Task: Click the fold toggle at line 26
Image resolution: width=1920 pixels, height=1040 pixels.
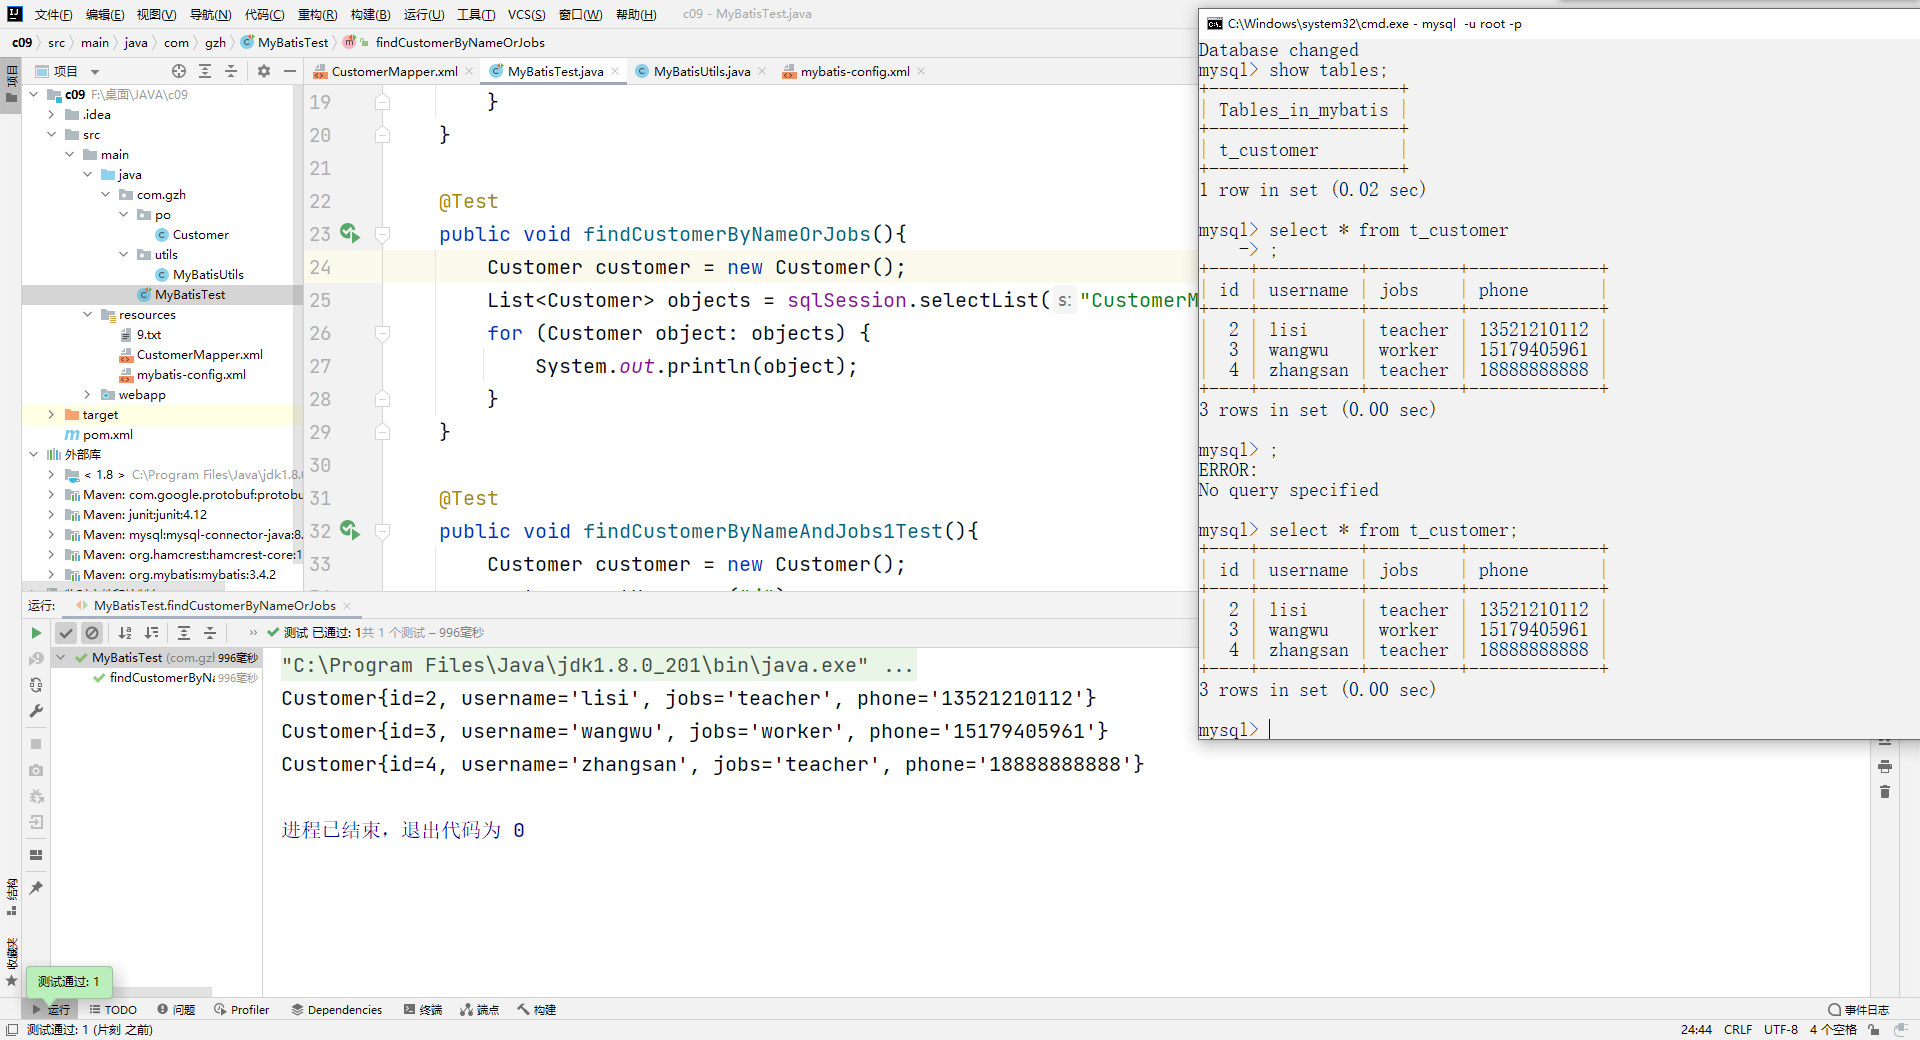Action: [382, 333]
